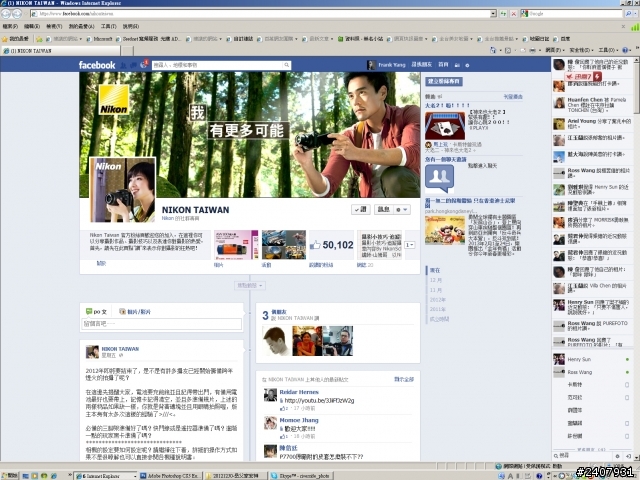Open the IE Tools (工具) command bar dropdown
This screenshot has width=640, height=480.
coord(609,50)
